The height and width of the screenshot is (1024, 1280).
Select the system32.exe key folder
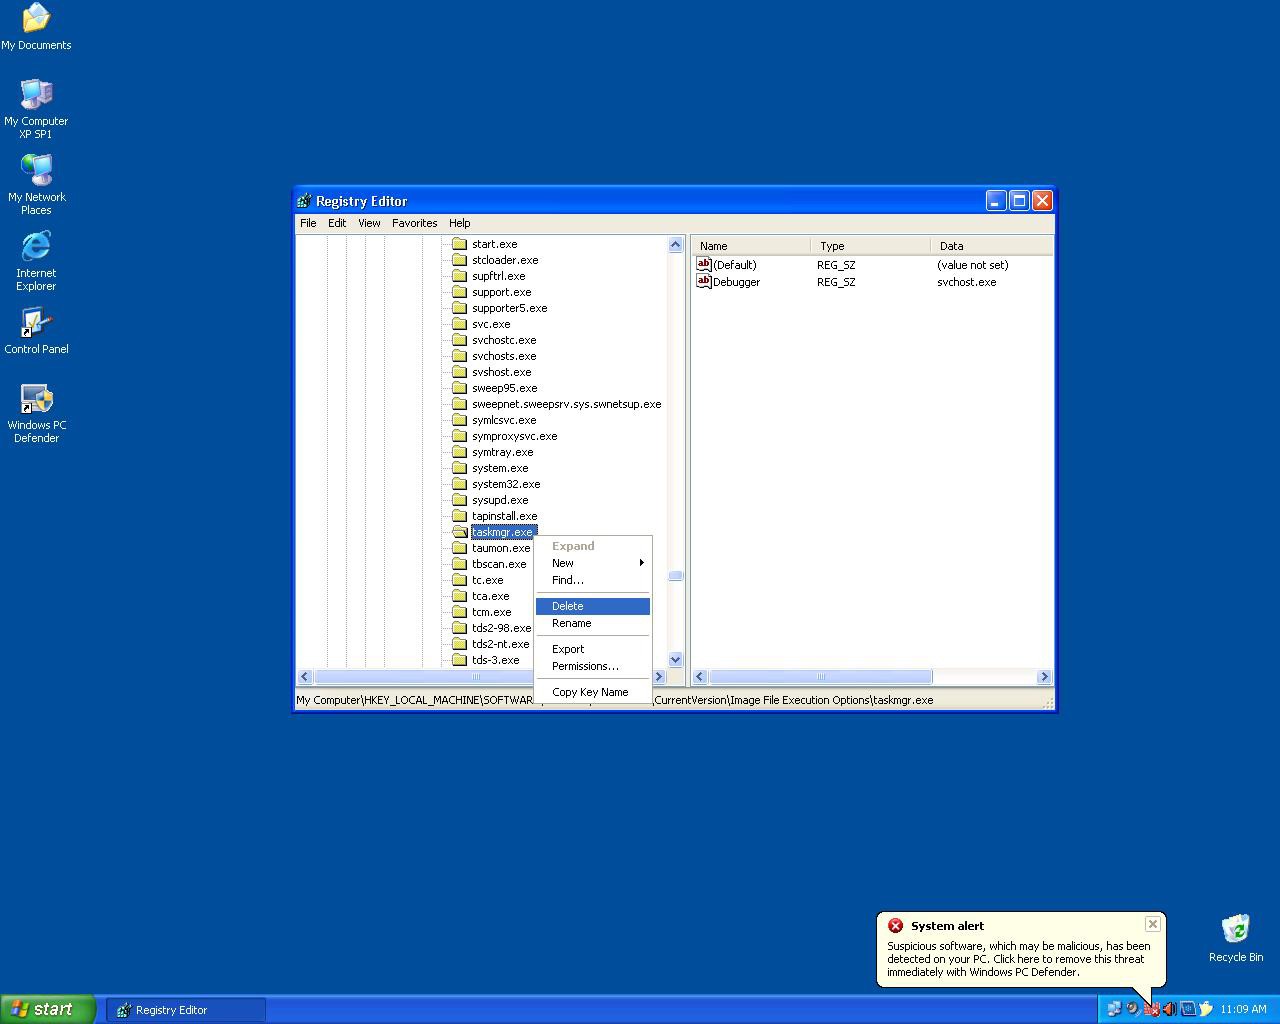(x=505, y=484)
